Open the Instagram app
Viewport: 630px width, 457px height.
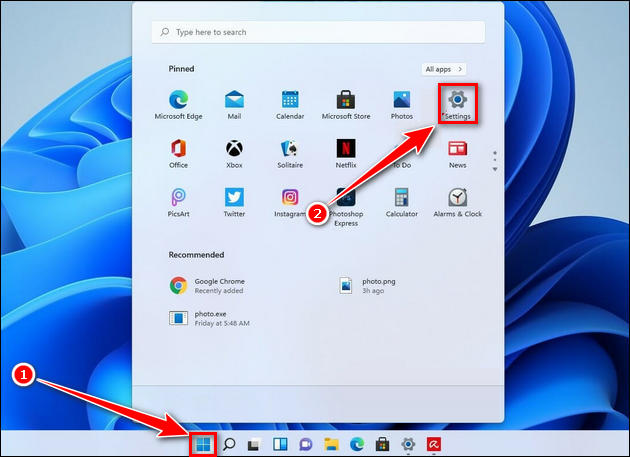tap(290, 203)
